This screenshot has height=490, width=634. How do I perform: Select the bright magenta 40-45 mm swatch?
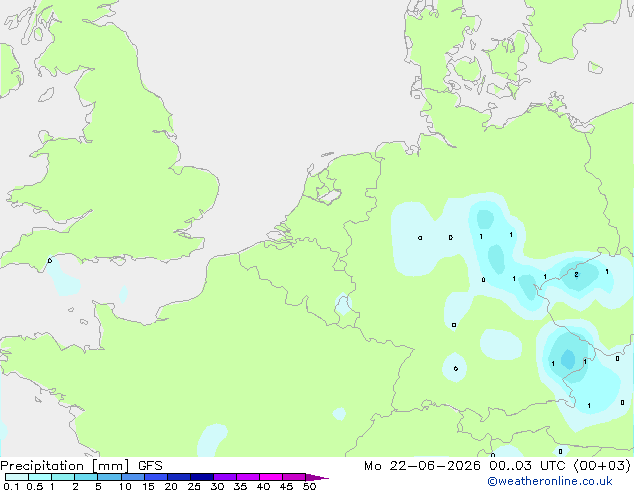pyautogui.click(x=271, y=477)
